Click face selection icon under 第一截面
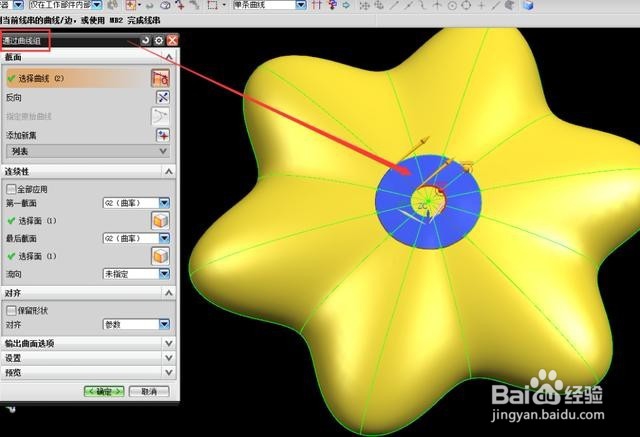 160,221
